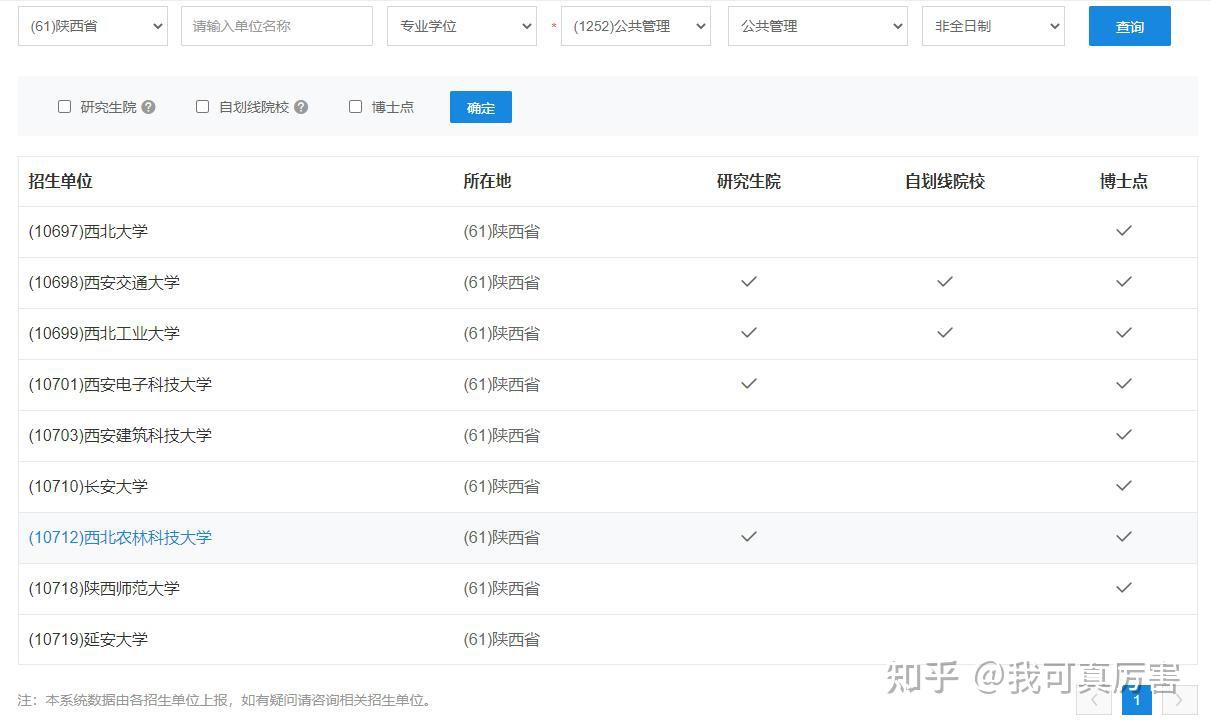Viewport: 1211px width, 726px height.
Task: Click 研究生院 checkmark in 西安电子科技大学 row
Action: tap(749, 383)
